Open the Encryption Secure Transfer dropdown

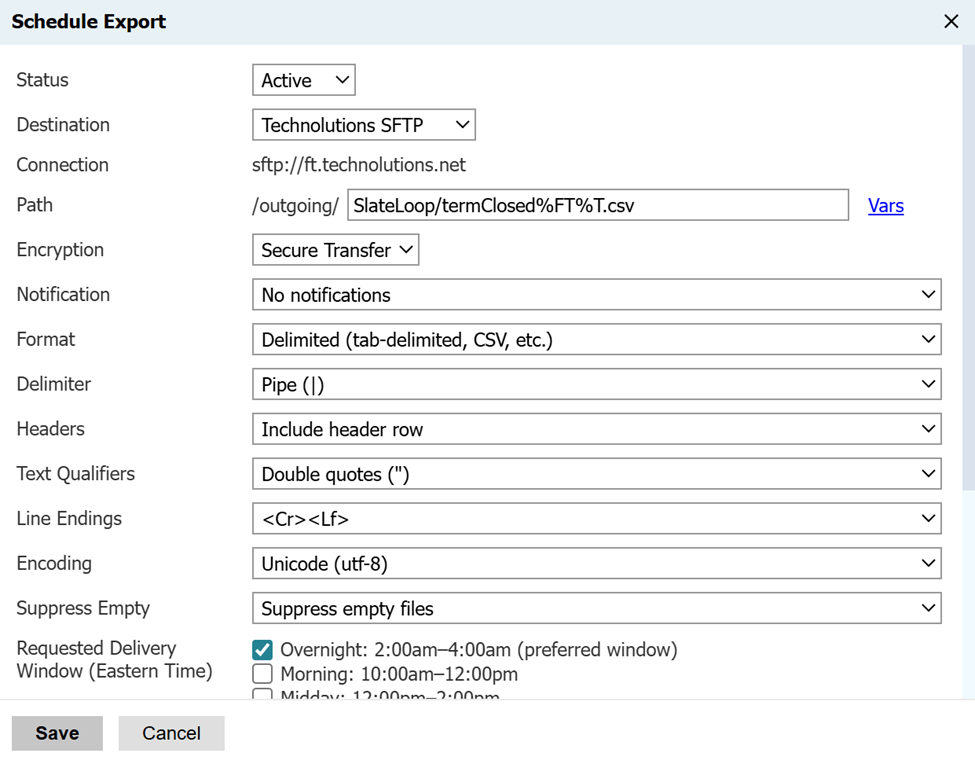[335, 250]
